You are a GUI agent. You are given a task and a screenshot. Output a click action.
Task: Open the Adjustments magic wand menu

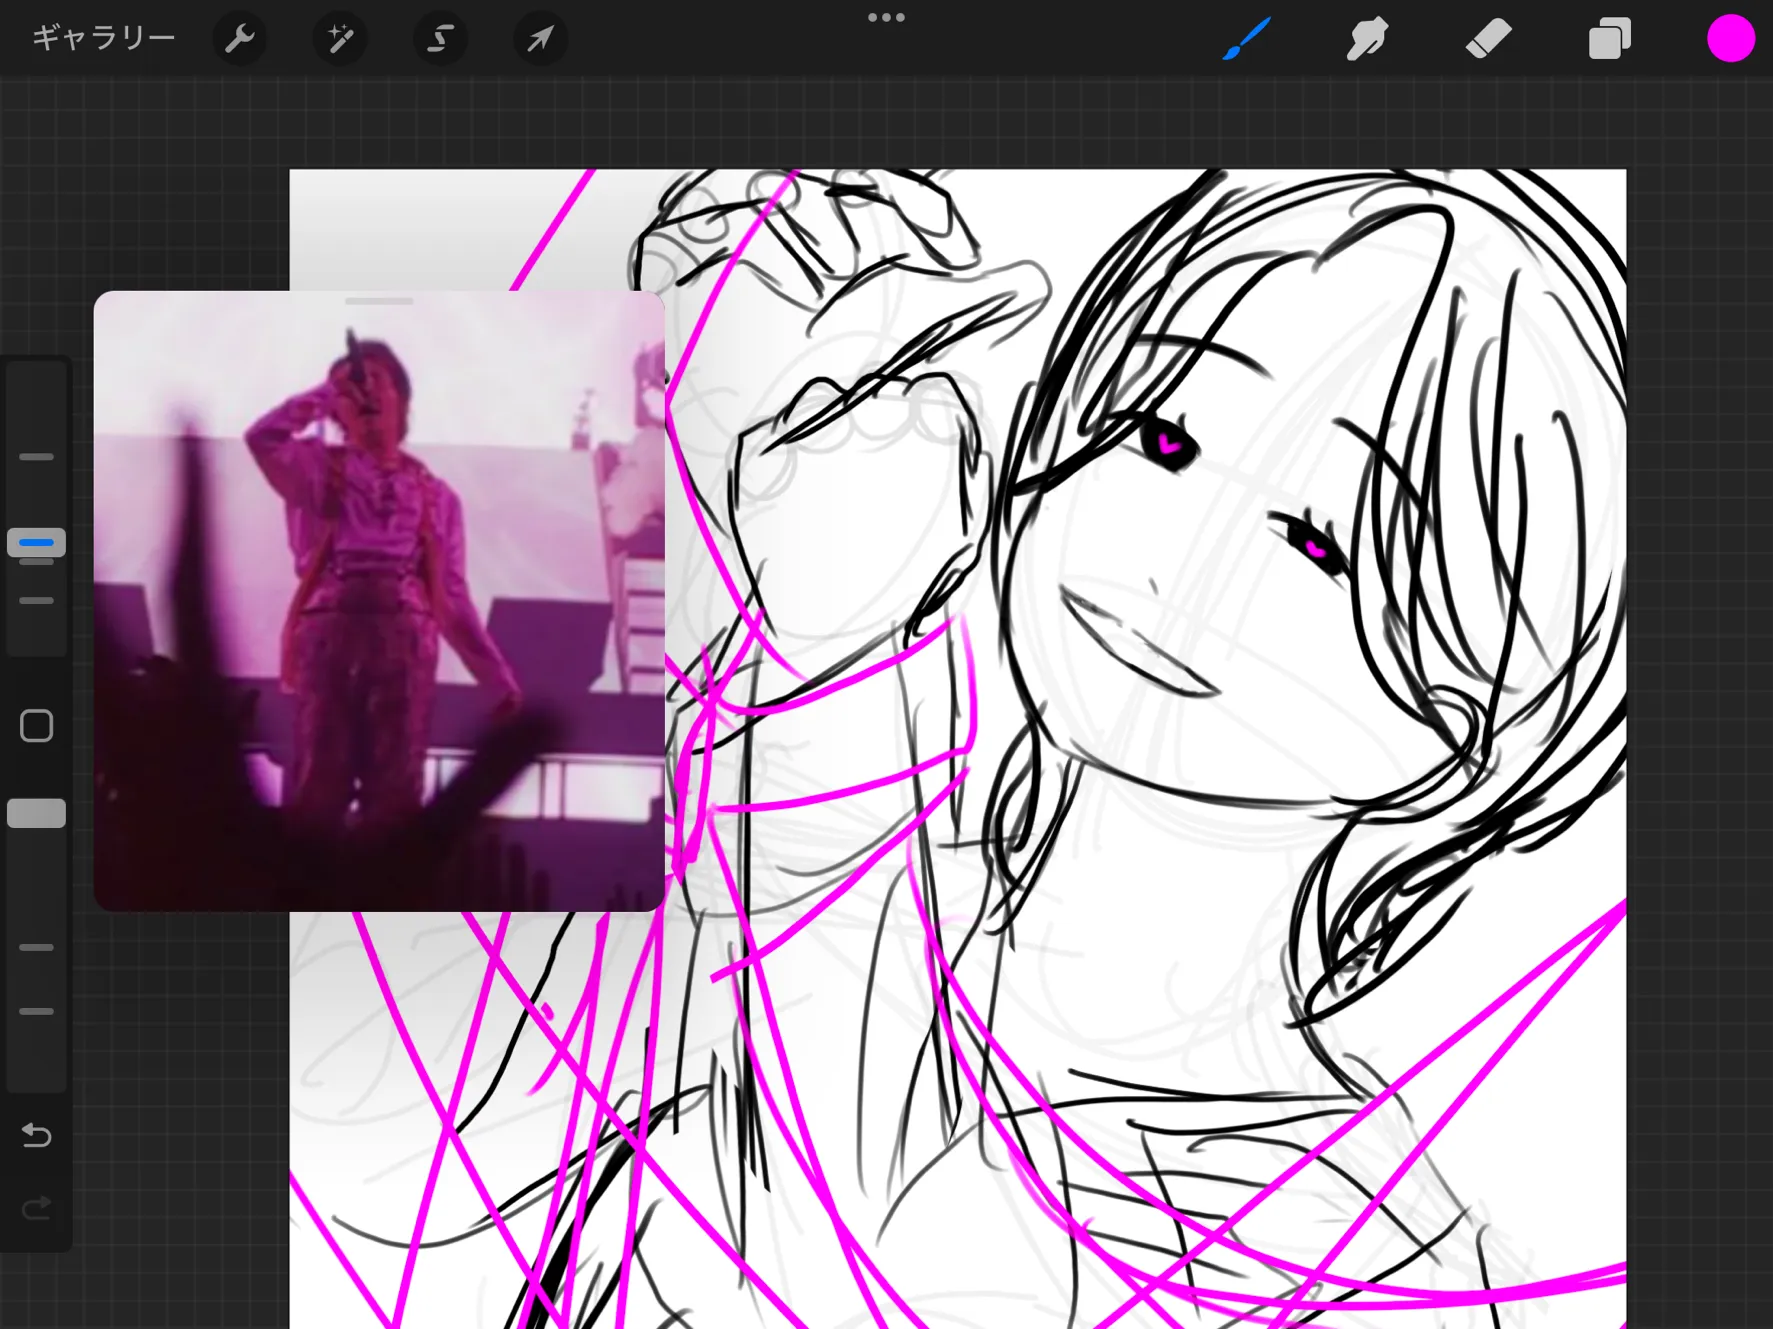tap(340, 38)
